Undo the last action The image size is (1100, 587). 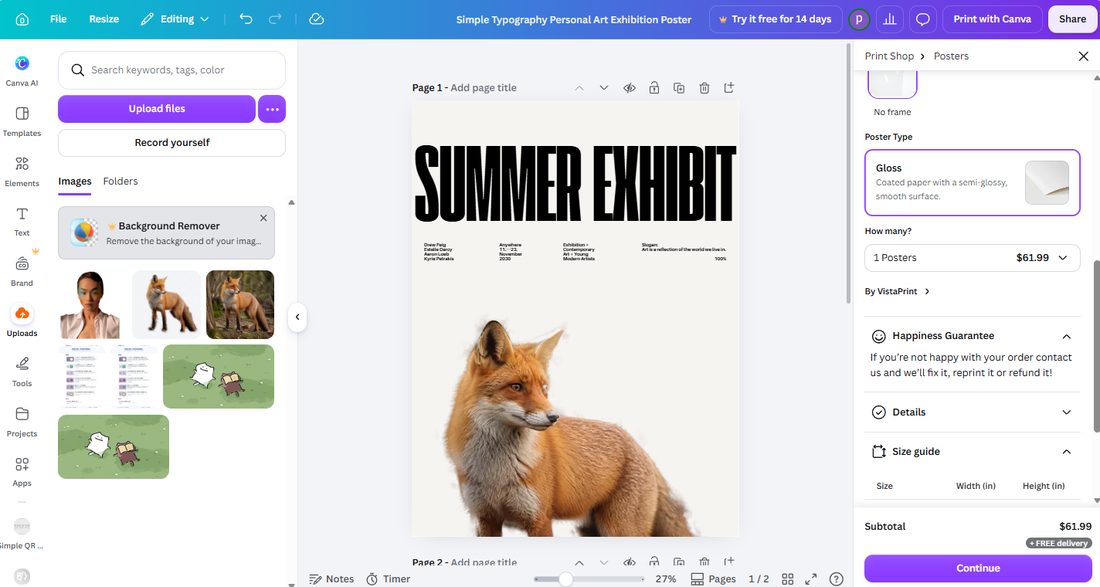pyautogui.click(x=246, y=19)
